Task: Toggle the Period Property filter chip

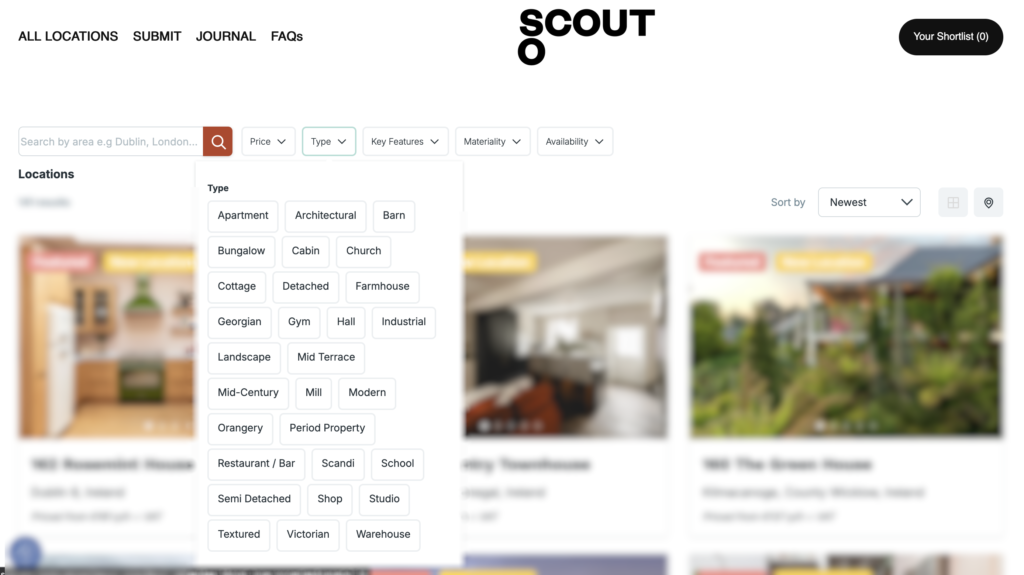Action: (327, 428)
